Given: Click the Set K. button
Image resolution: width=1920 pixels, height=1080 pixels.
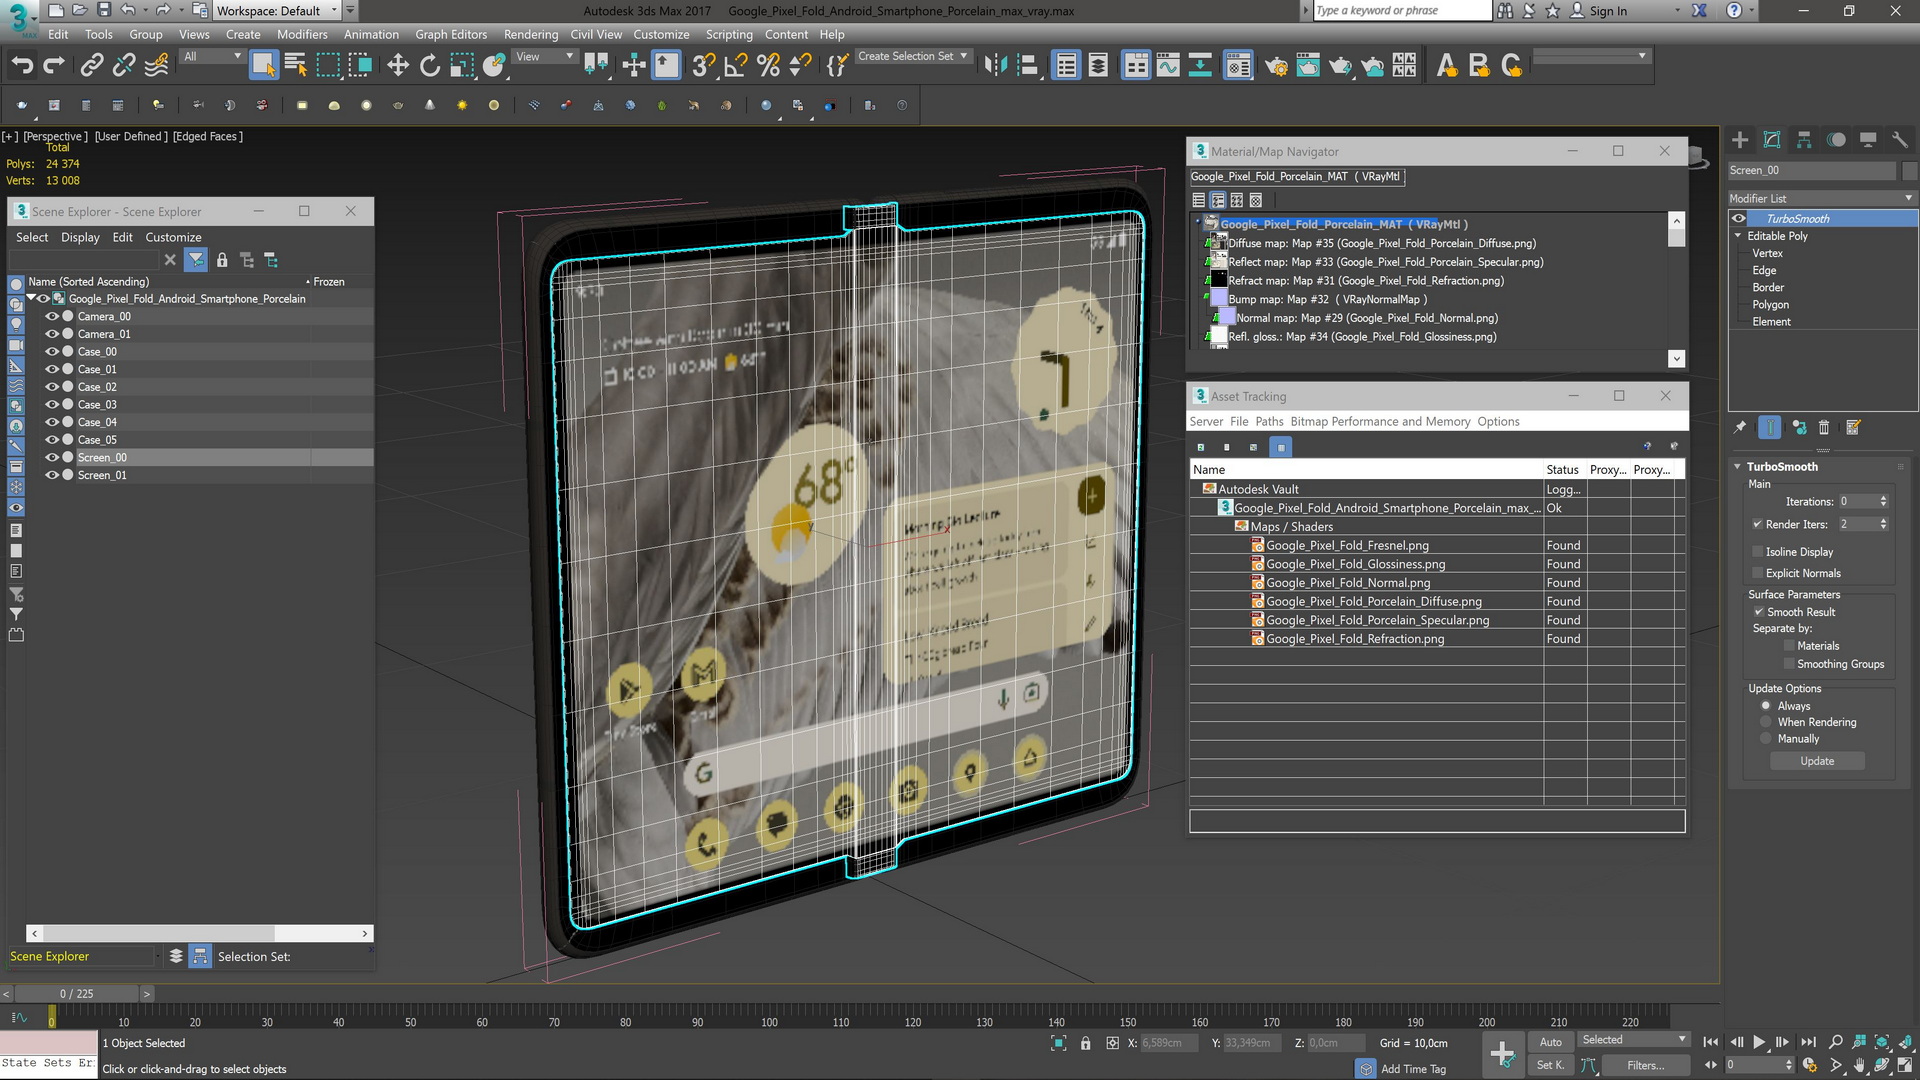Looking at the screenshot, I should pos(1550,1065).
